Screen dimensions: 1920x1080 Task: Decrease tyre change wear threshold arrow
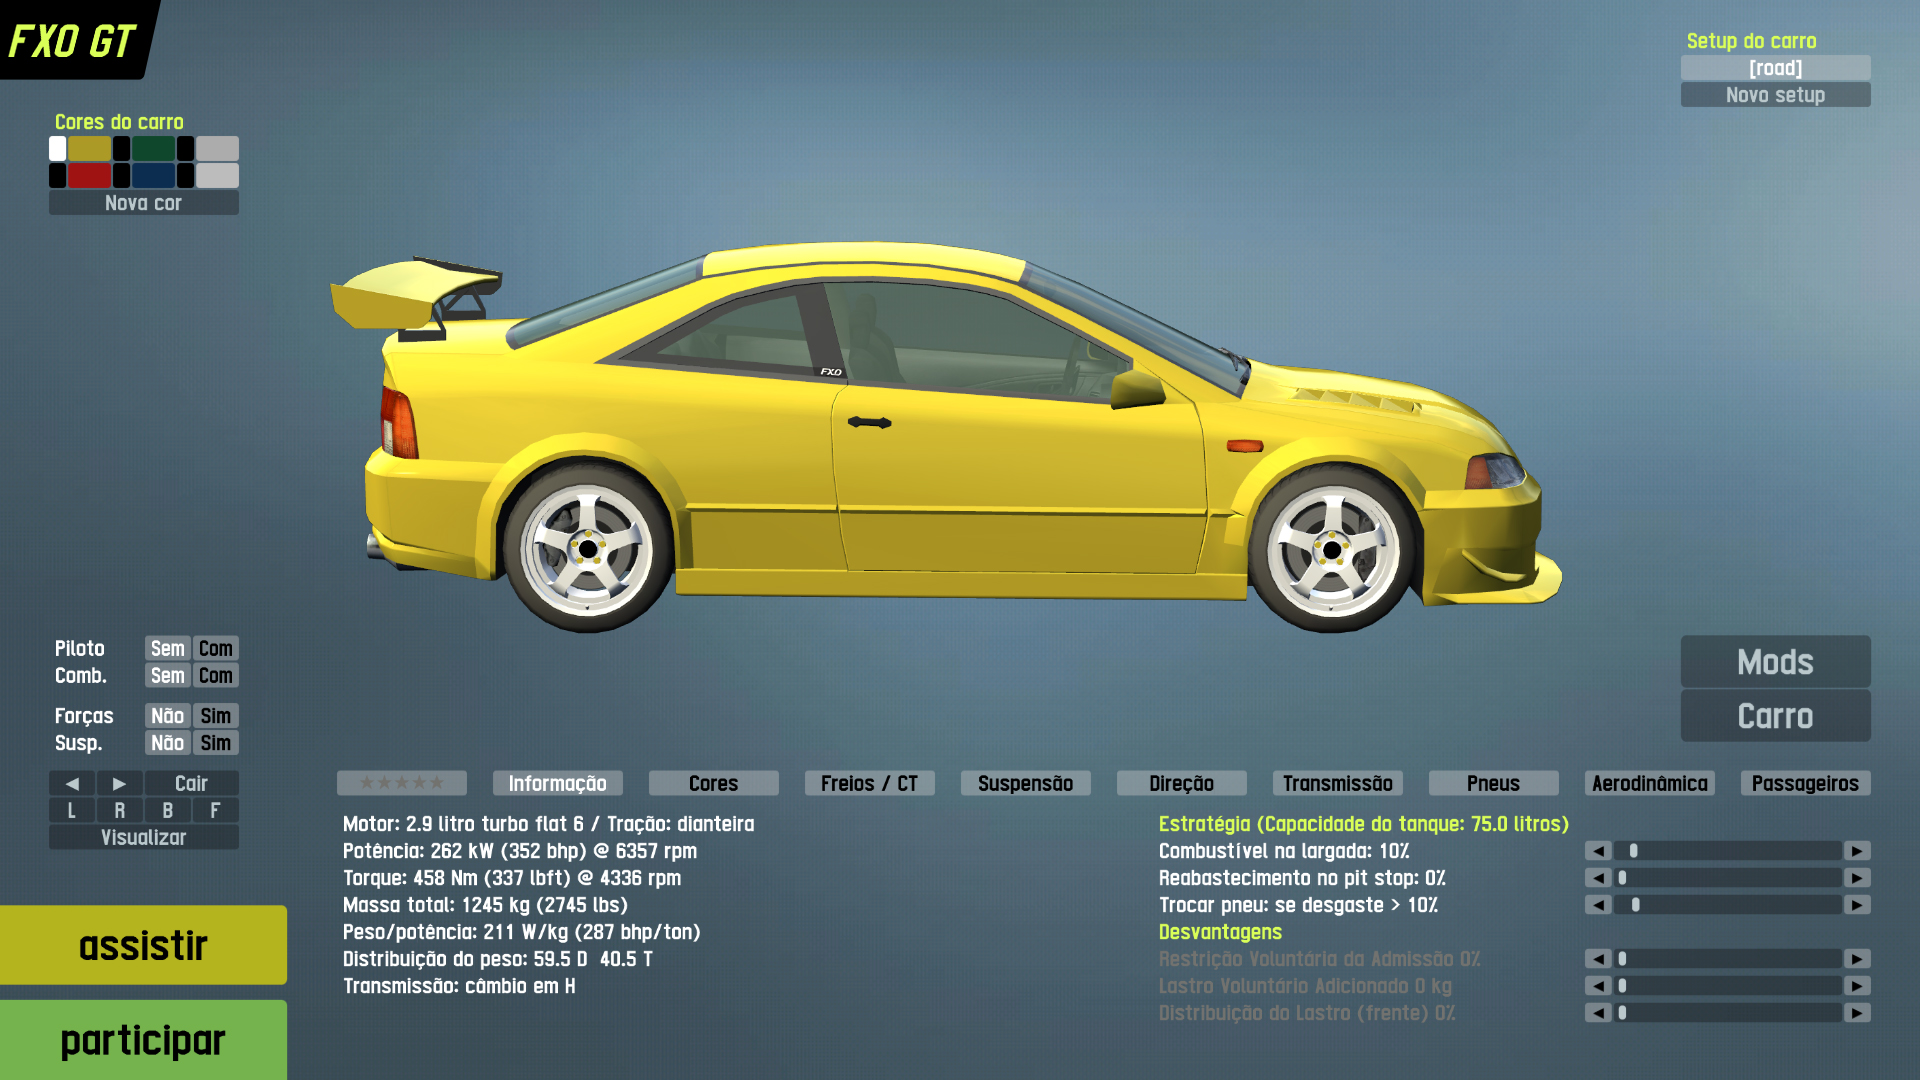(1598, 905)
